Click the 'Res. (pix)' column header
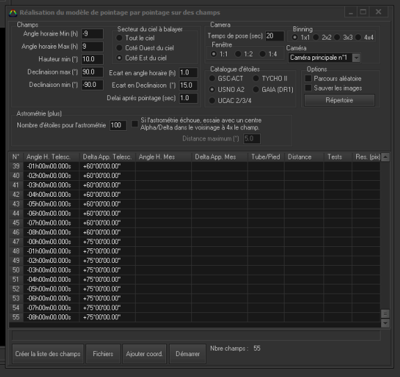Viewport: 400px width, 377px height. click(x=366, y=157)
